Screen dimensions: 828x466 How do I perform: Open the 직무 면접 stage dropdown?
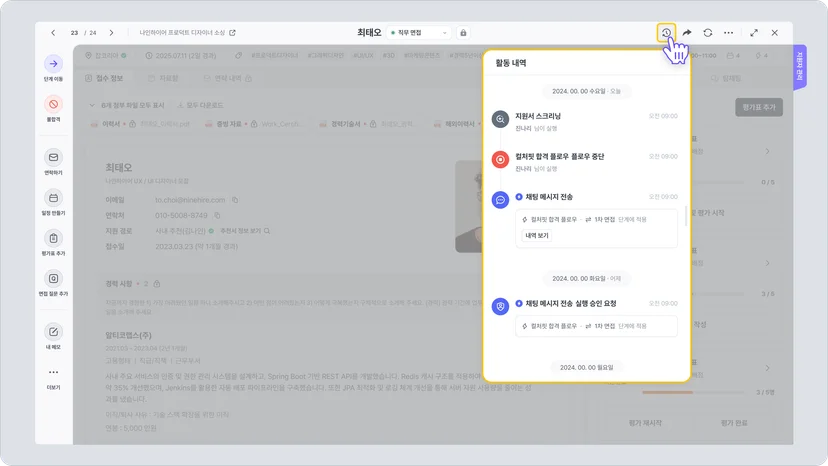pos(418,33)
